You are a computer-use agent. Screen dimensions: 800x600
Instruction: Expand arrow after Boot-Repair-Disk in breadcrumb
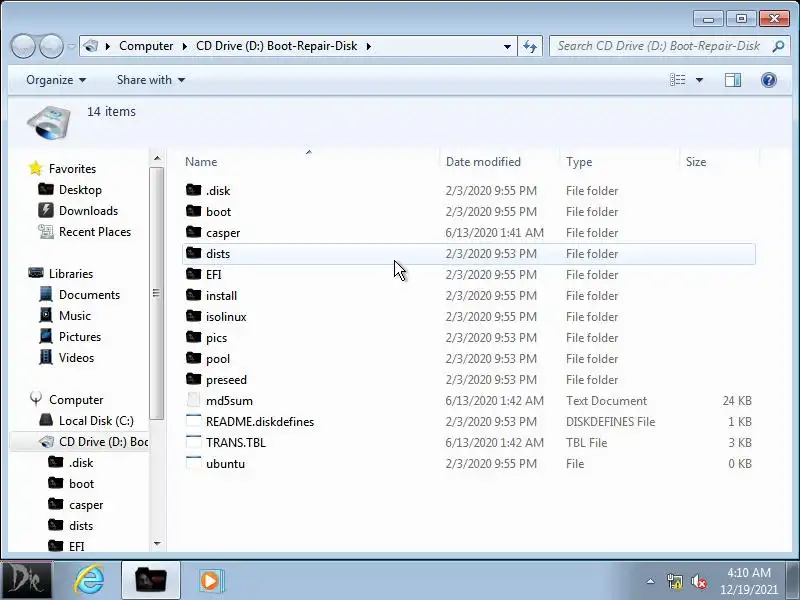pyautogui.click(x=368, y=46)
